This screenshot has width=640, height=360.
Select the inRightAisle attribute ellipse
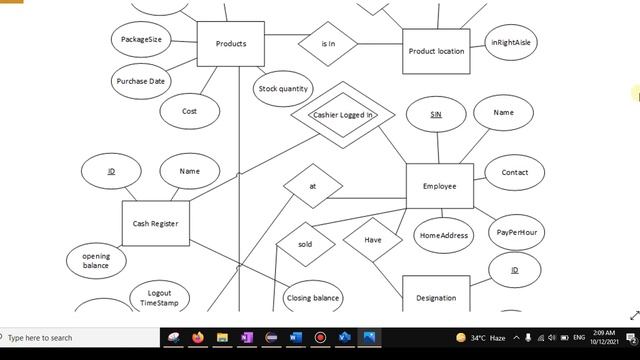(x=511, y=42)
